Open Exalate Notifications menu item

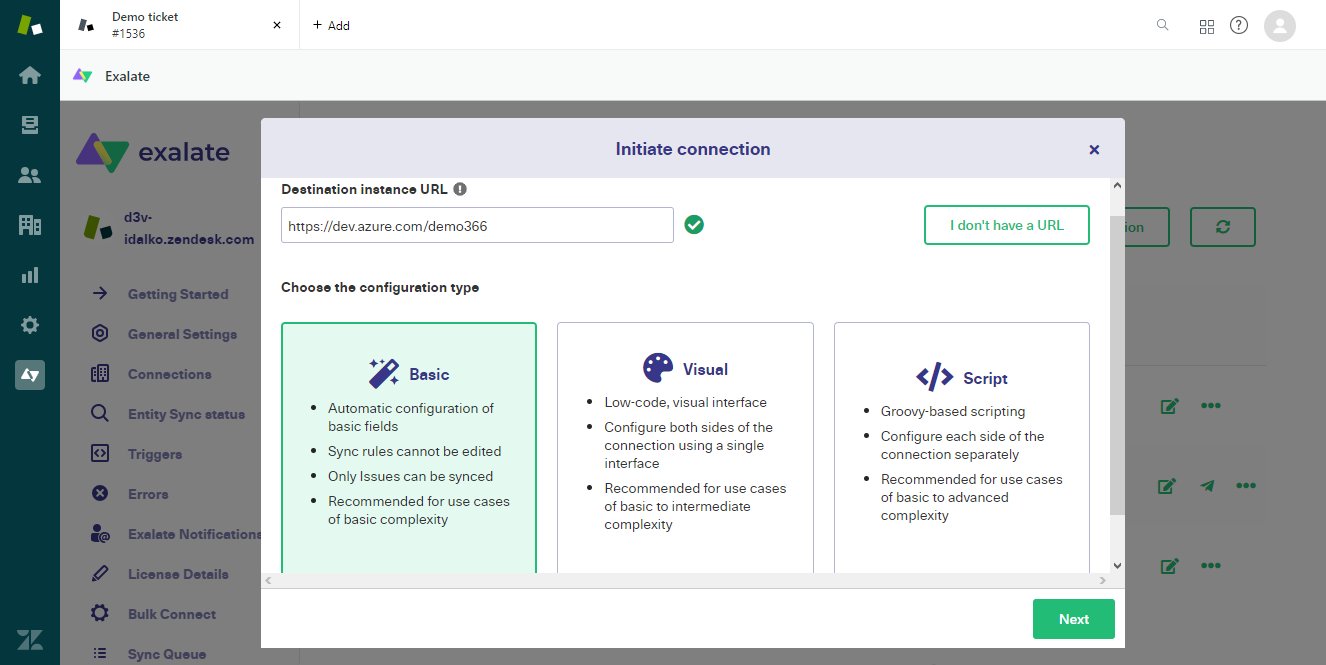pyautogui.click(x=194, y=534)
